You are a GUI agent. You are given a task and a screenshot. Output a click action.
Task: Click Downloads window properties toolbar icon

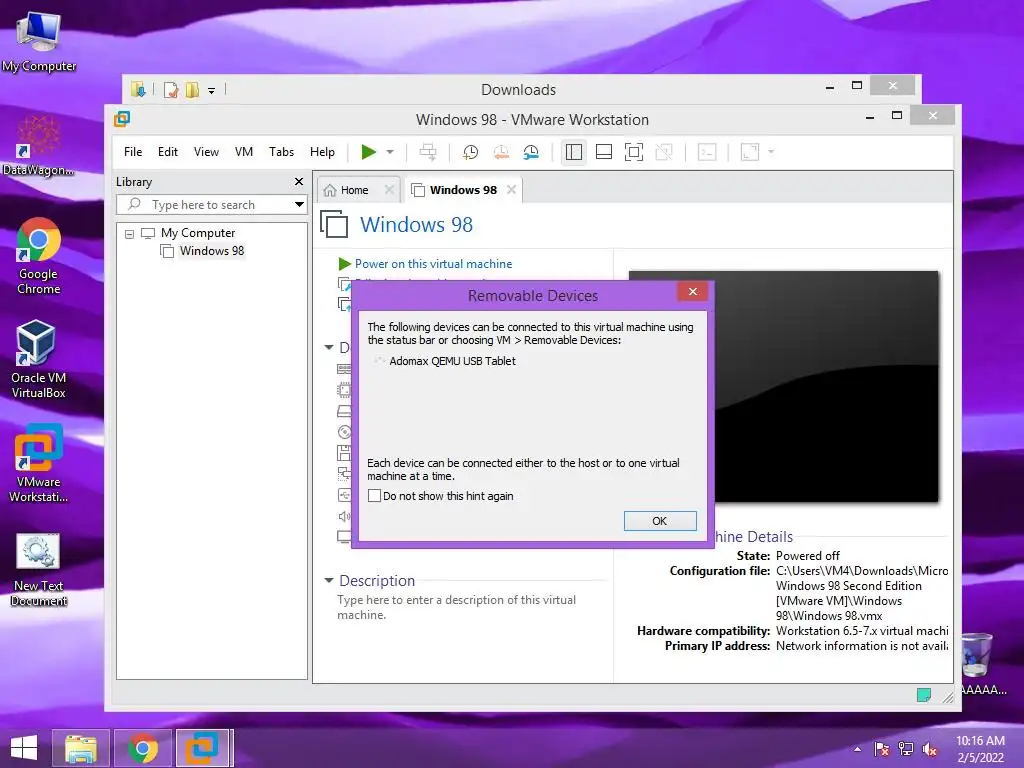click(x=170, y=89)
